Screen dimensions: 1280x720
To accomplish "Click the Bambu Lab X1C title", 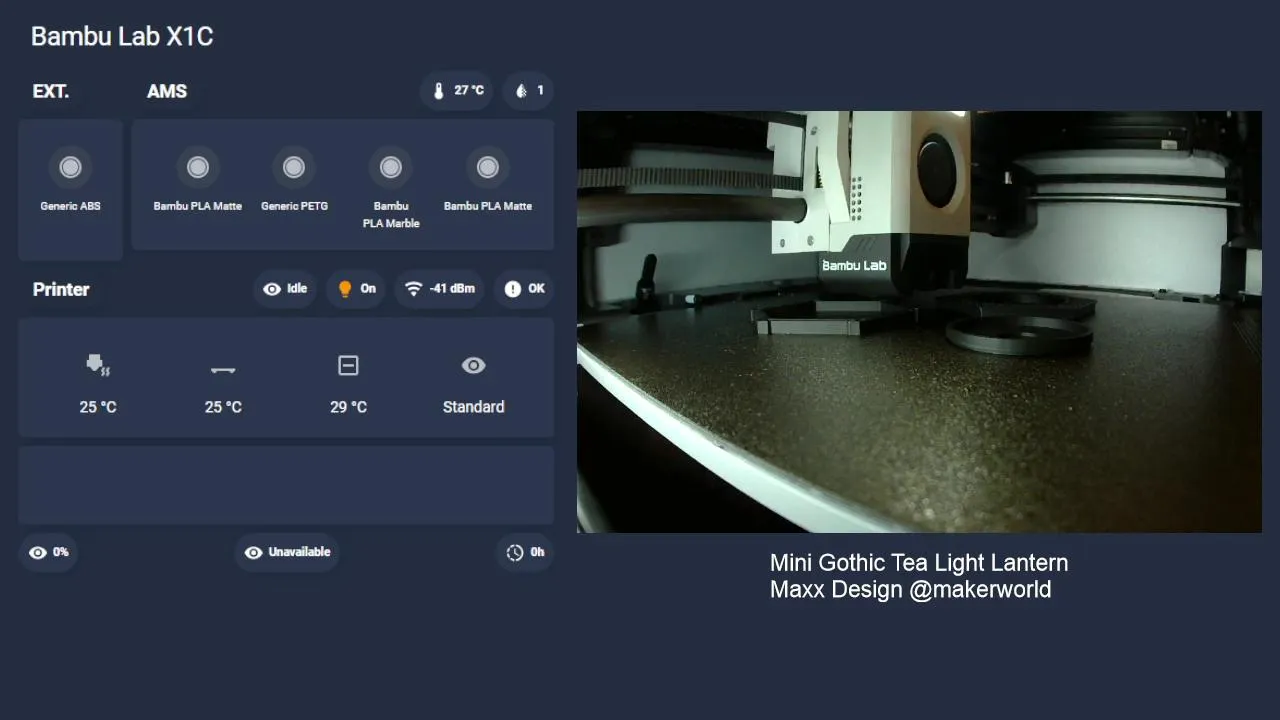I will (122, 37).
